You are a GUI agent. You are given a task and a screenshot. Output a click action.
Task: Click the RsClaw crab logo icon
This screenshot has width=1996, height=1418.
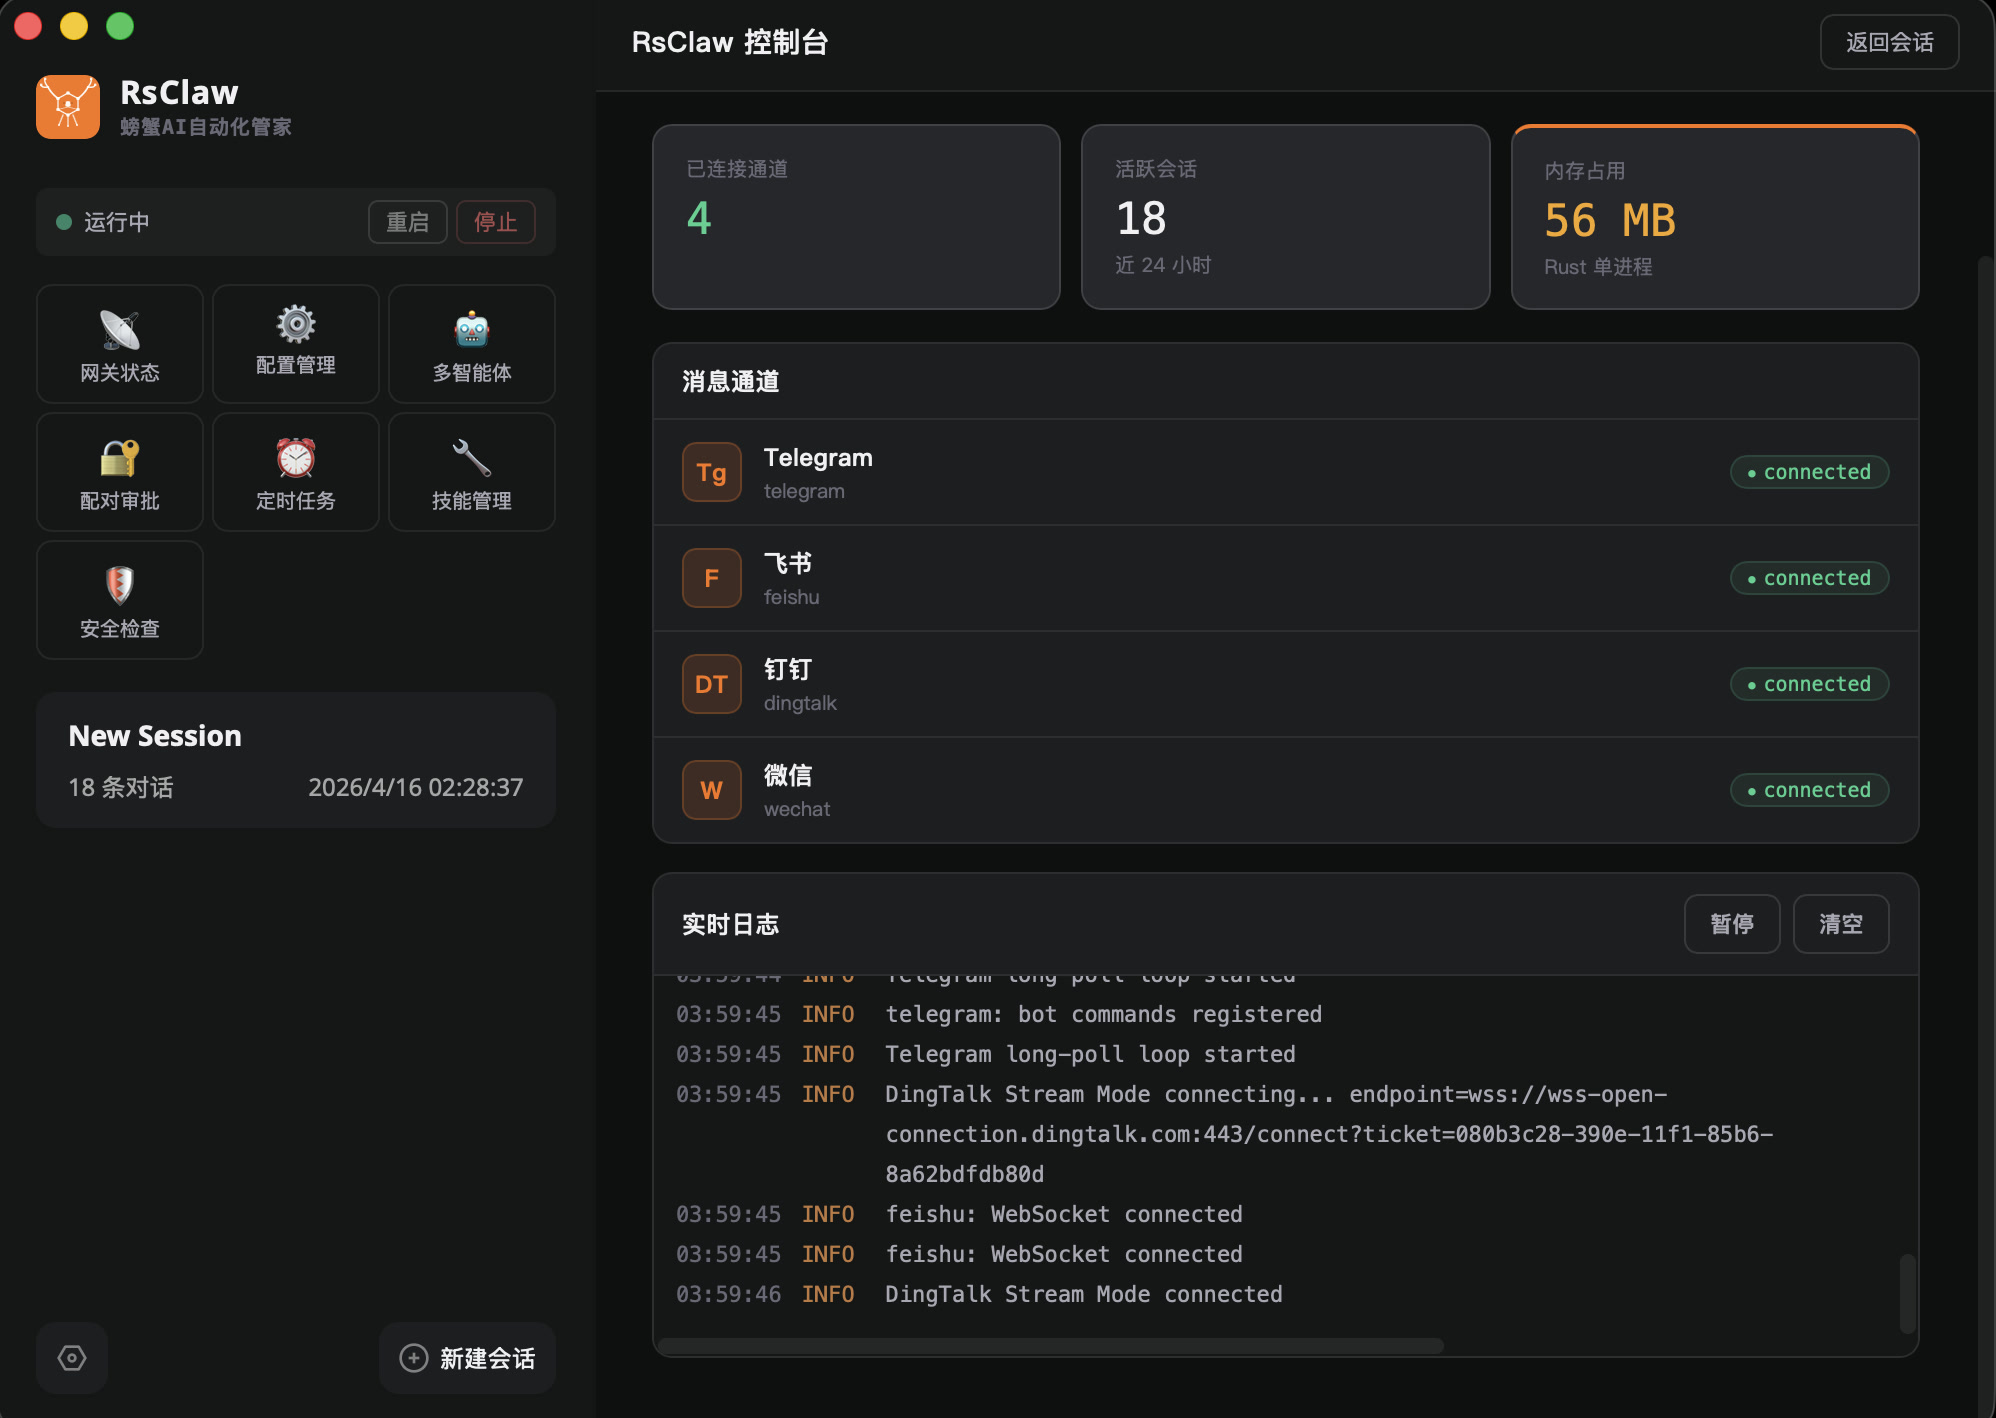pos(68,107)
